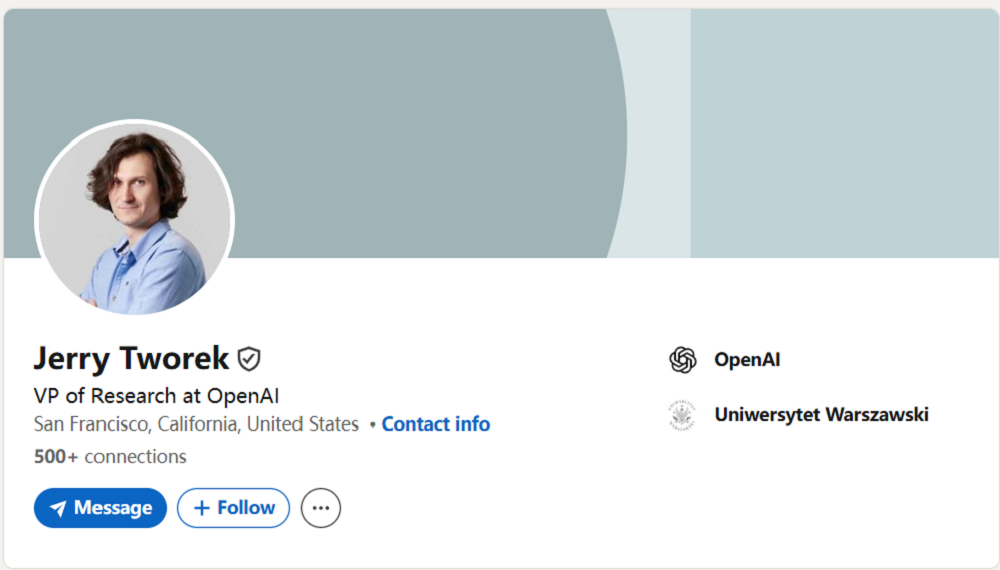View the 500+ connections link
The height and width of the screenshot is (570, 1000).
tap(110, 457)
